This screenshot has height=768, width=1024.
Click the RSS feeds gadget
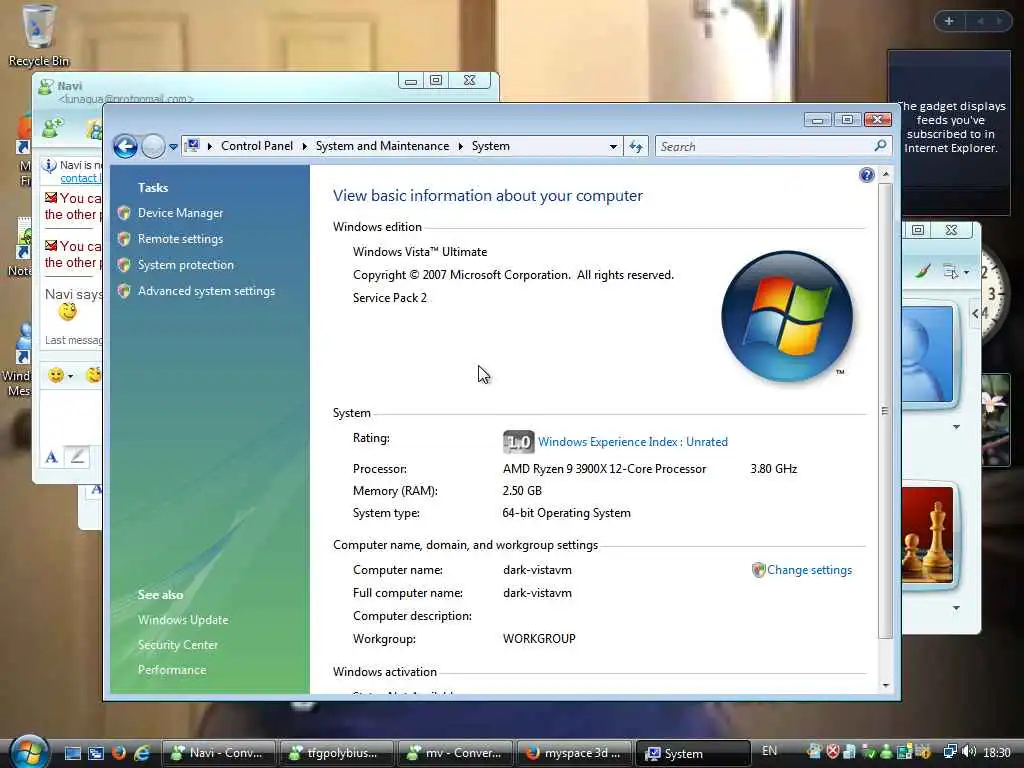tap(949, 133)
